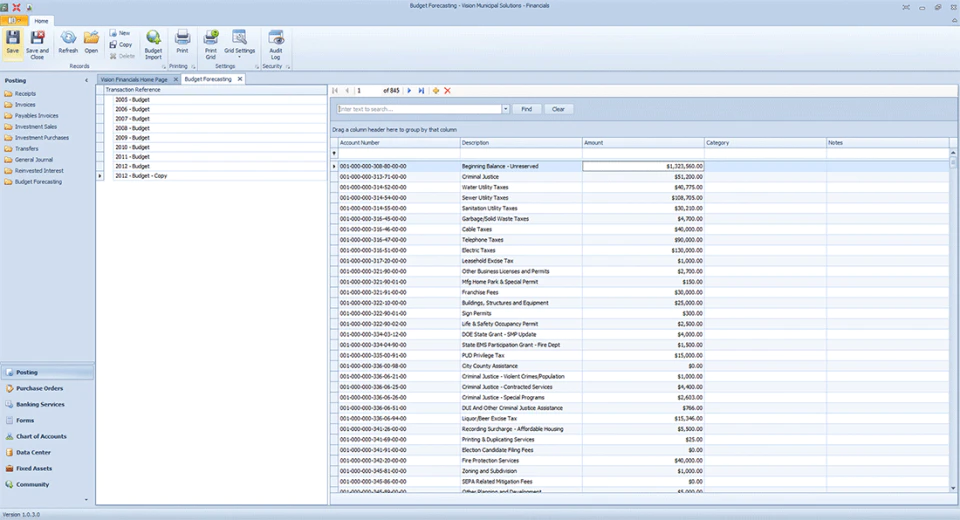
Task: Open the Budget Import tool
Action: pyautogui.click(x=153, y=39)
